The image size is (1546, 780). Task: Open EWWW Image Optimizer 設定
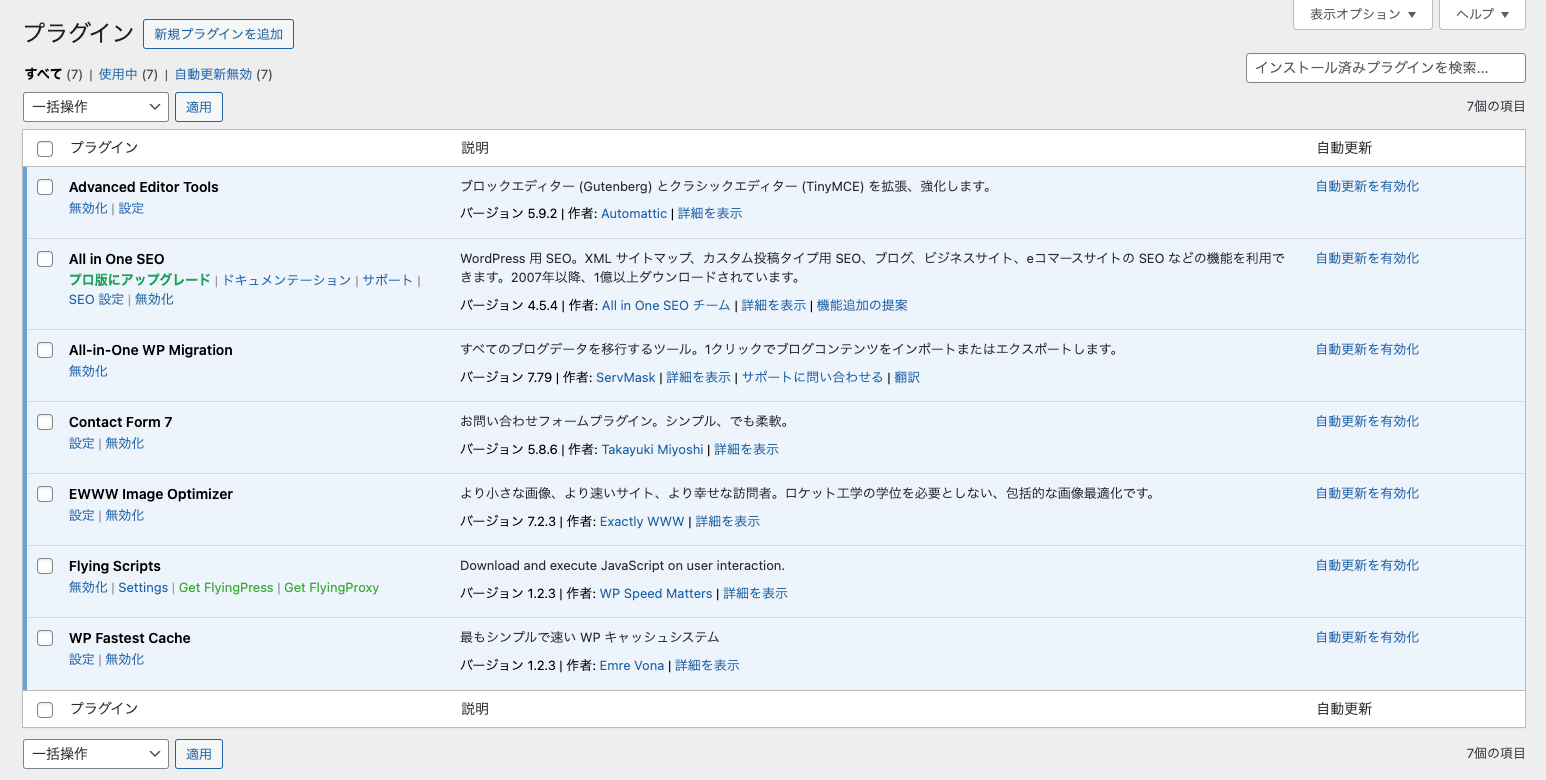pos(81,514)
